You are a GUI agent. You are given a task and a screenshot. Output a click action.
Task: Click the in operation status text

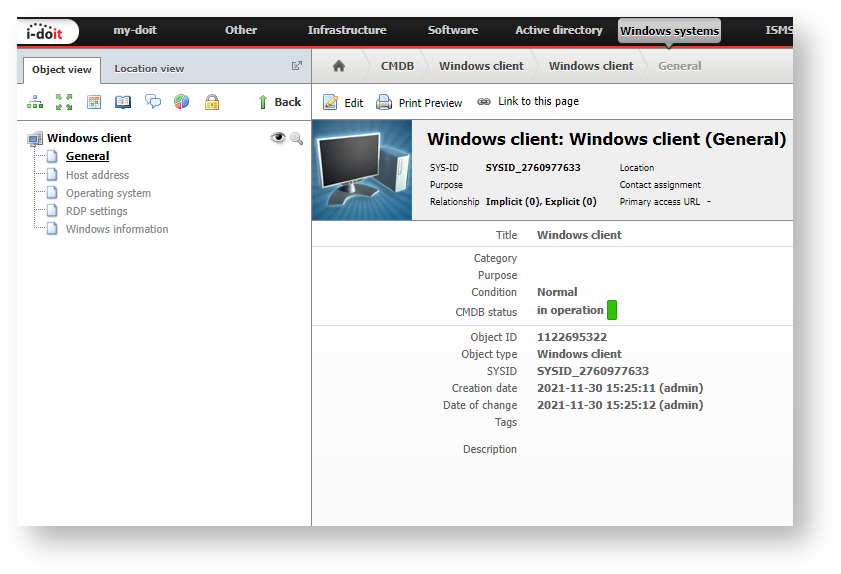(570, 310)
